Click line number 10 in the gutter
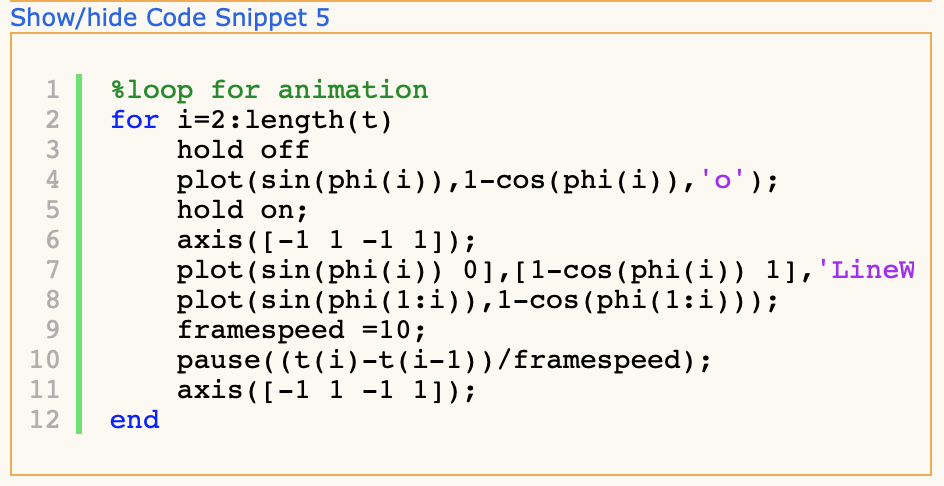The width and height of the screenshot is (944, 486). [45, 360]
